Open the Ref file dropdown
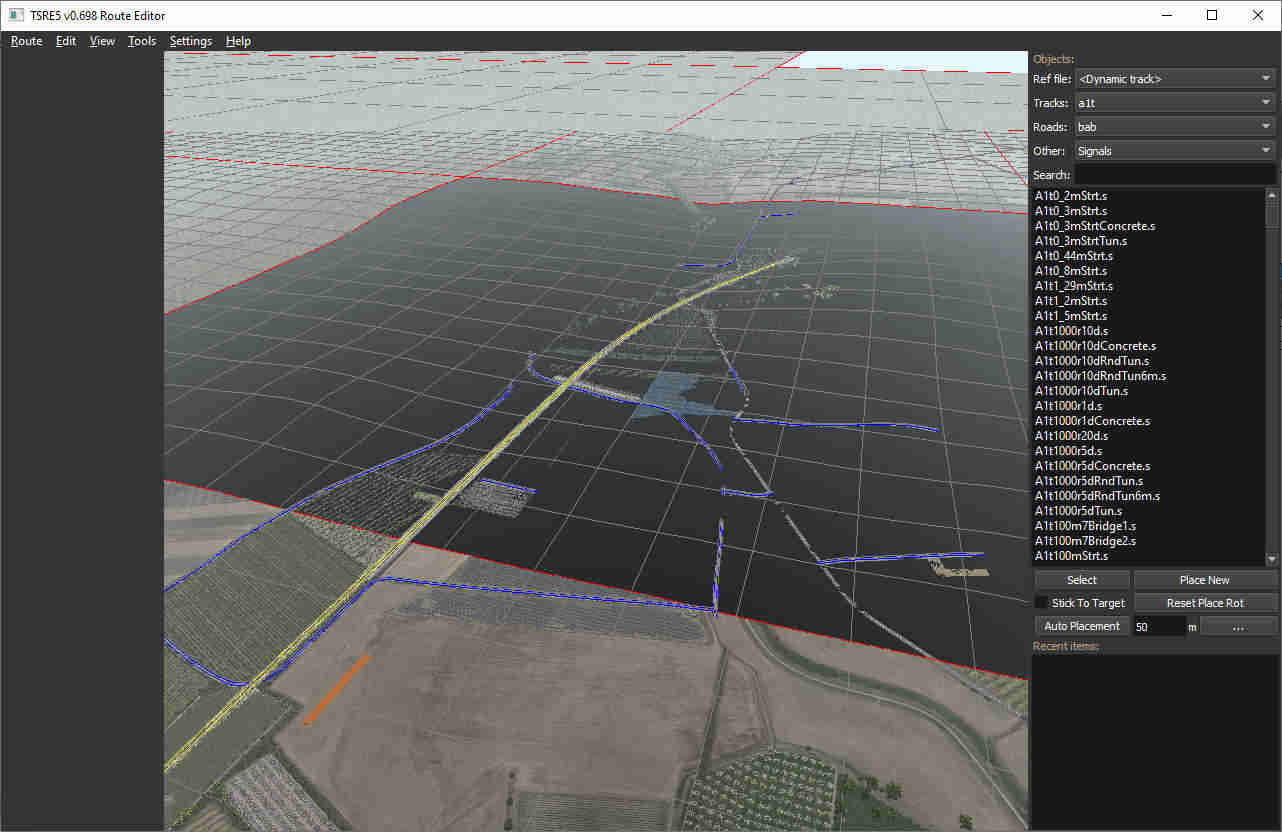The image size is (1282, 832). (x=1174, y=79)
